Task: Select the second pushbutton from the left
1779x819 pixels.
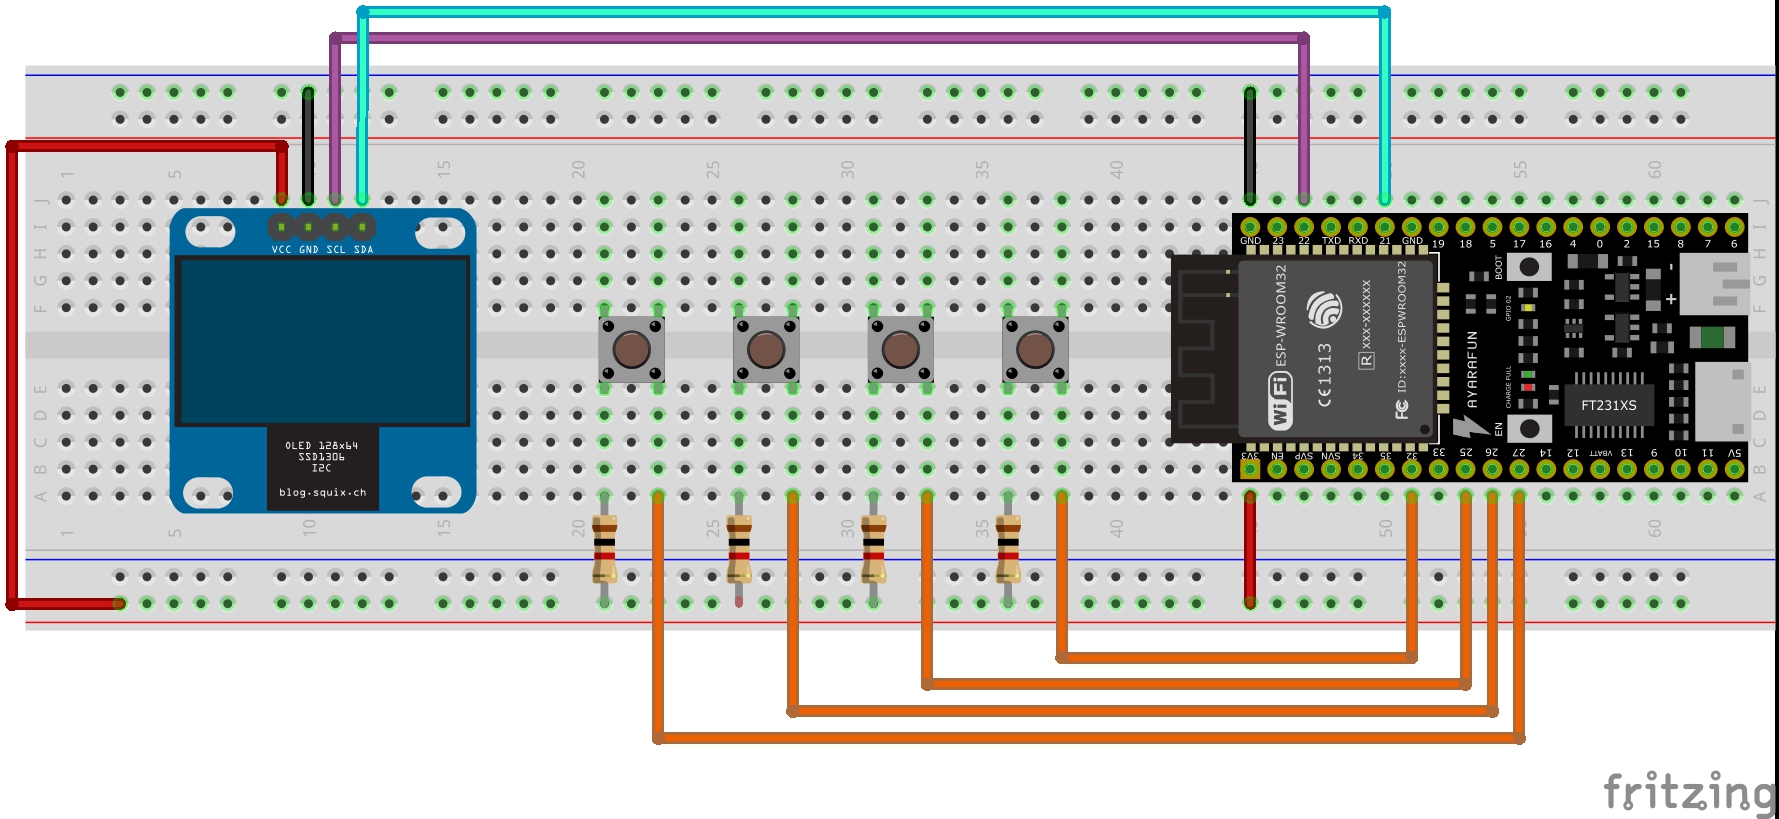Action: click(x=766, y=349)
